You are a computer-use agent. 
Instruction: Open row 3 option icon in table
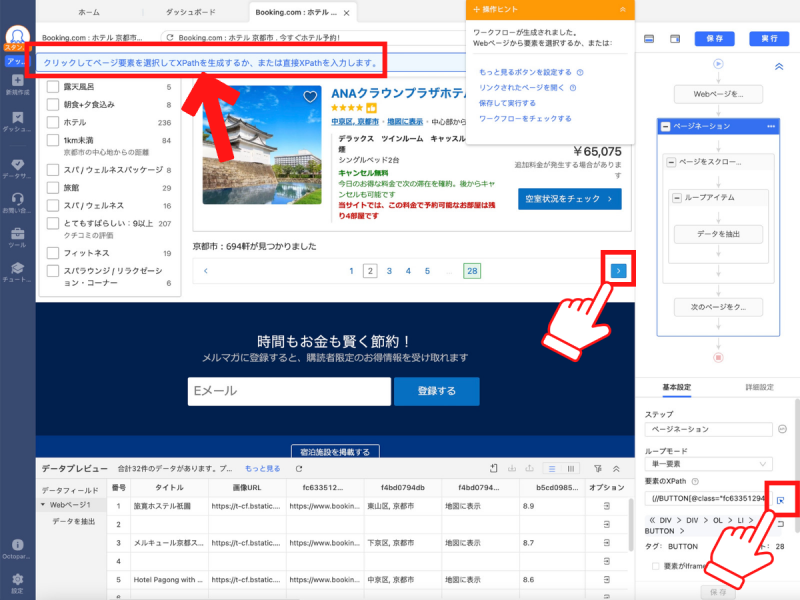tap(607, 543)
